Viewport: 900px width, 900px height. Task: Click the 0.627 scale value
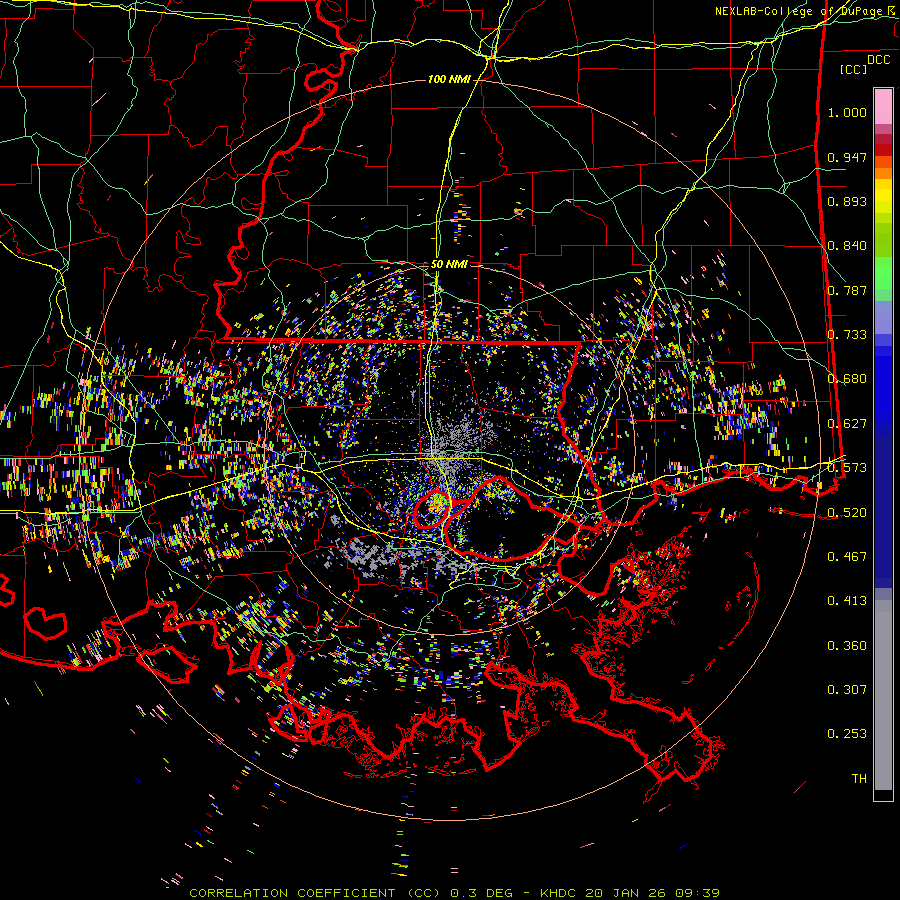(x=847, y=424)
